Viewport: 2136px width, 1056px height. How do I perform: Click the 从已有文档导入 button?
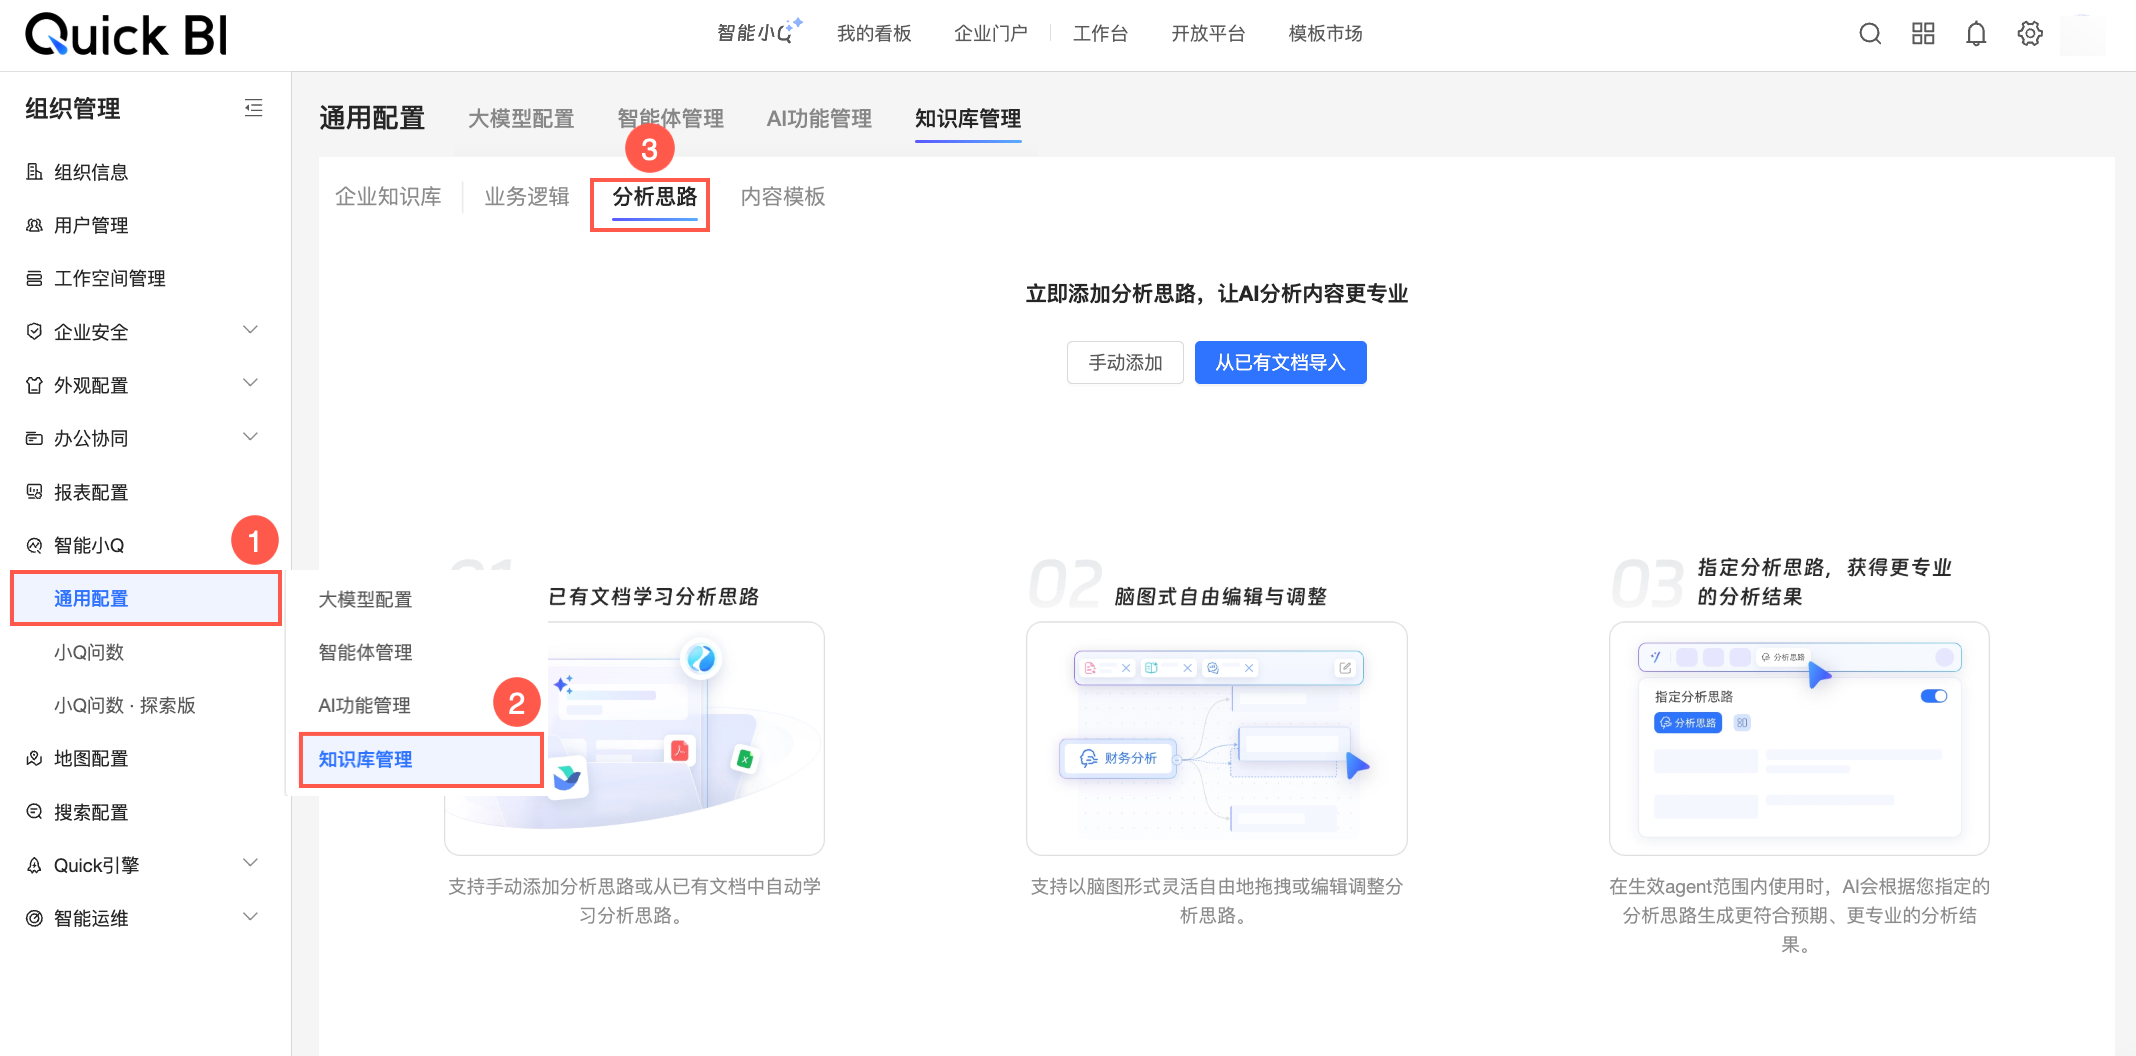point(1281,363)
